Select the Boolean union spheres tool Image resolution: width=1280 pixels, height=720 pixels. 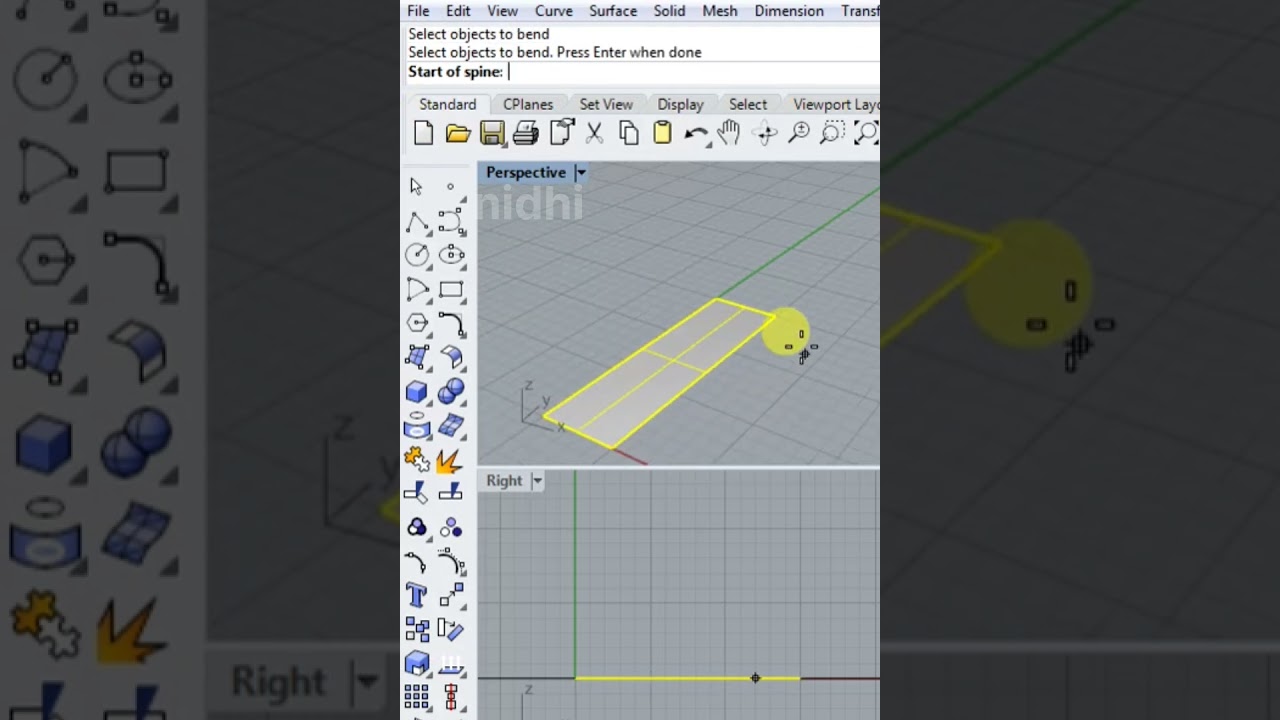[451, 391]
